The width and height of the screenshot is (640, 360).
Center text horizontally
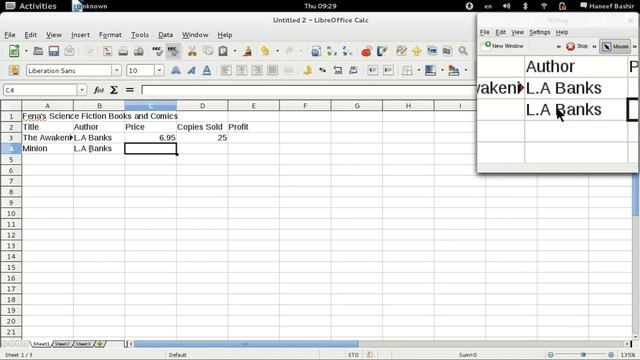(x=241, y=70)
